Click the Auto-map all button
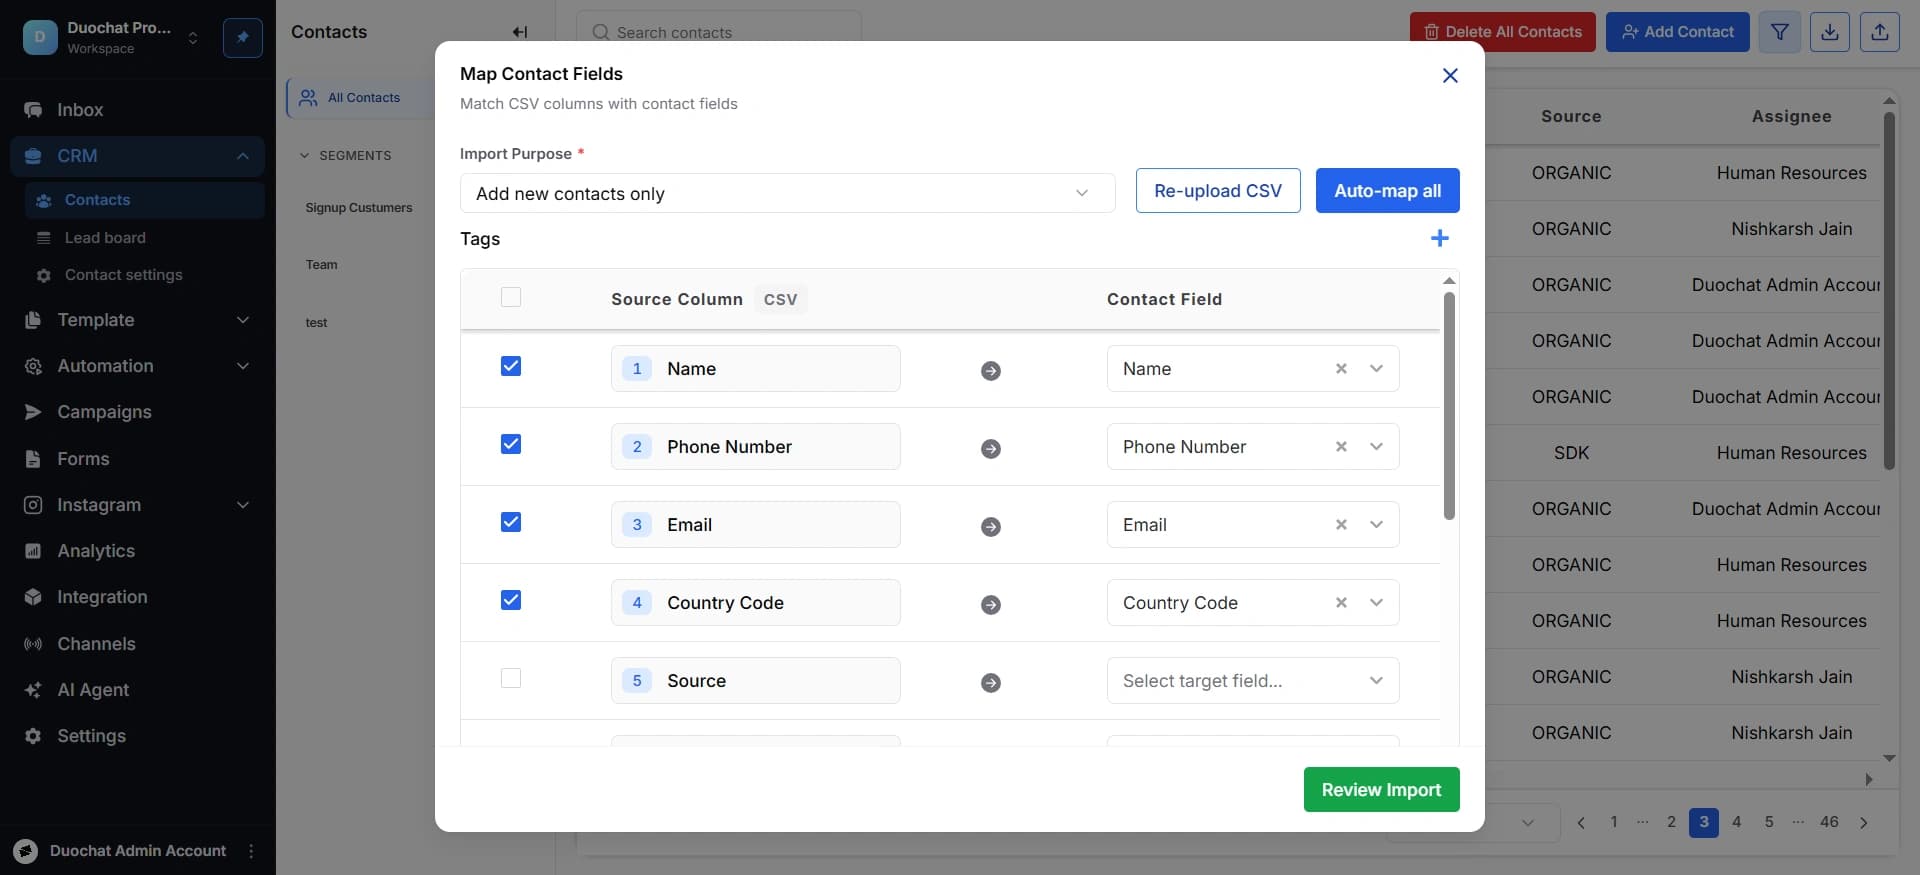 pyautogui.click(x=1388, y=190)
